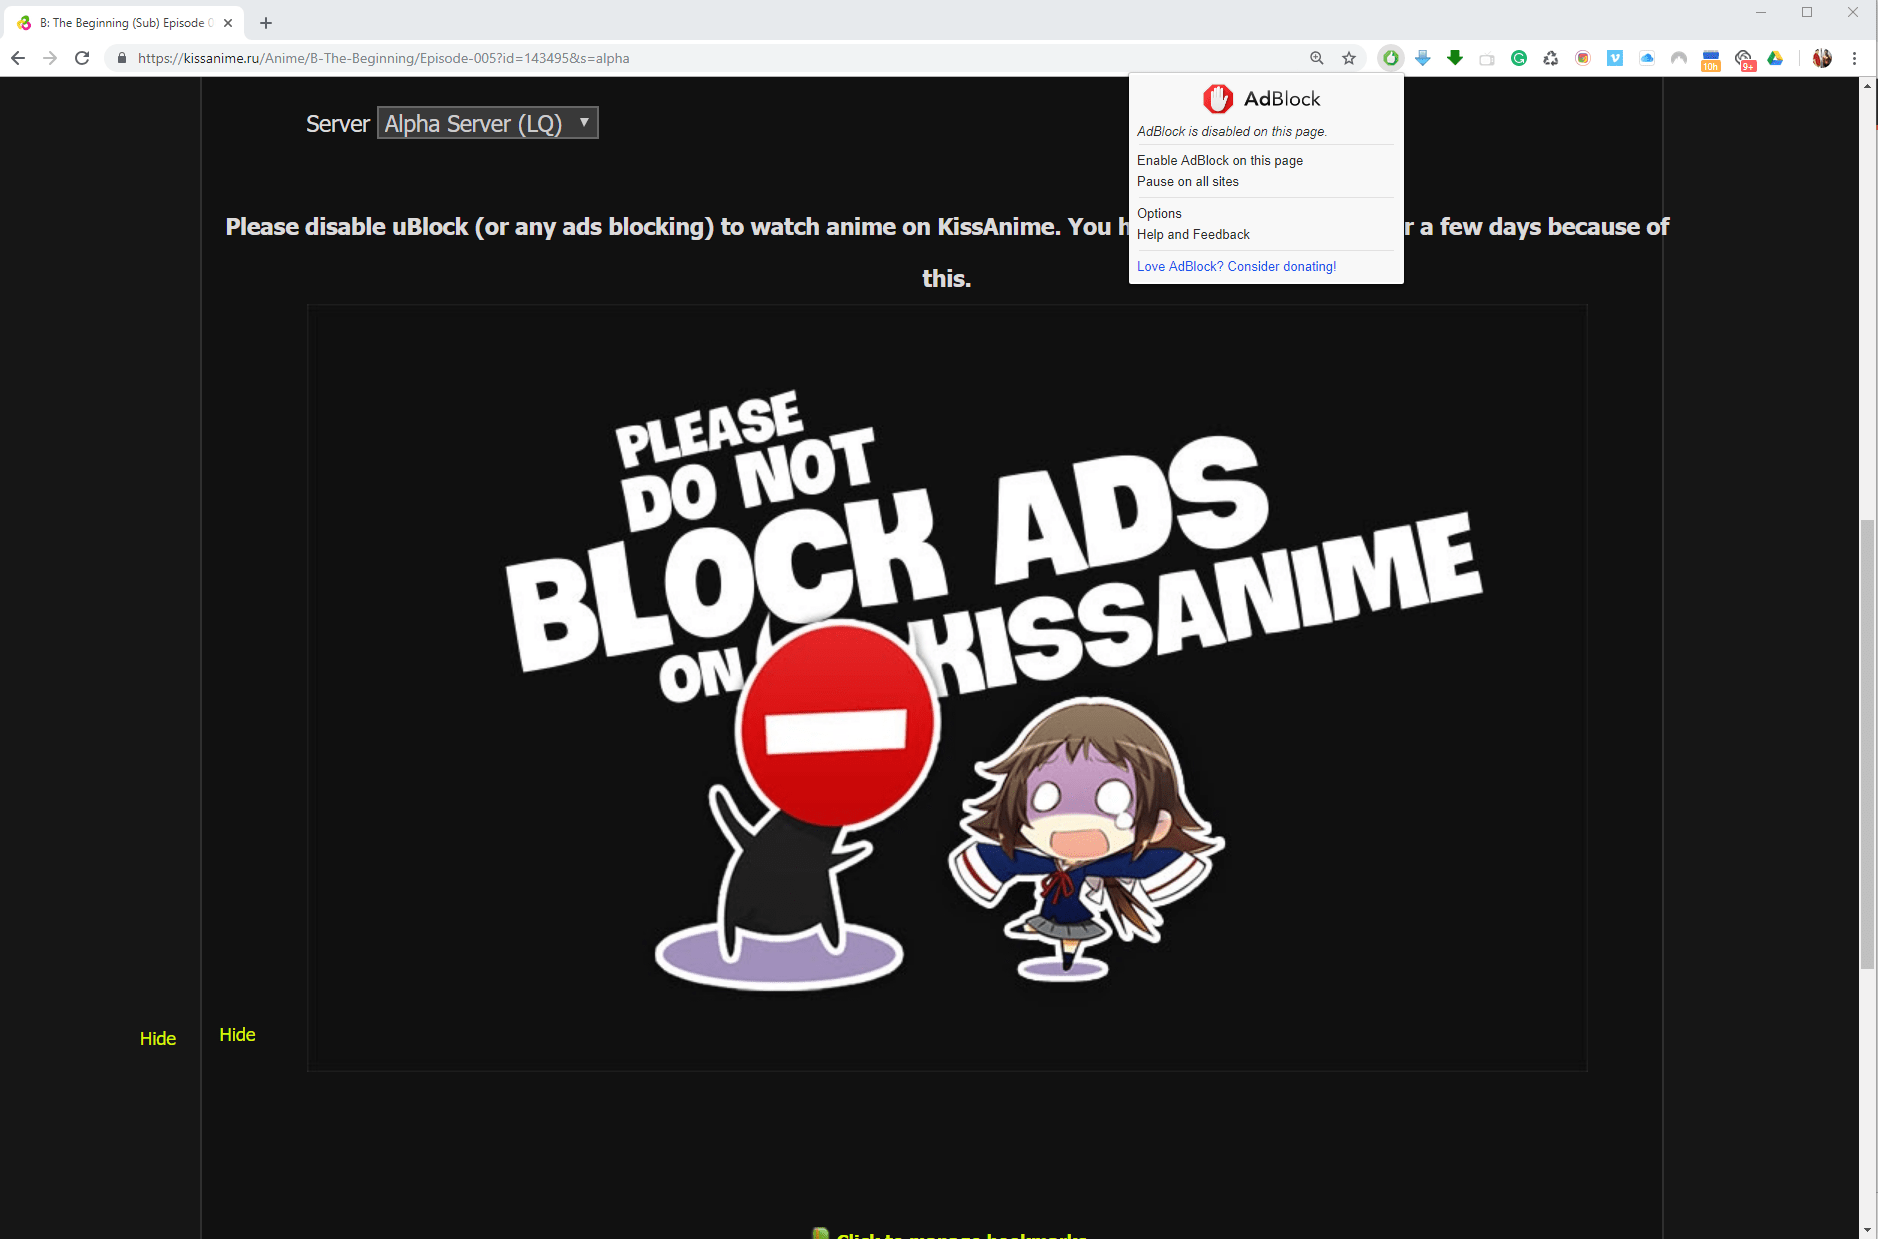
Task: Click the address bar URL
Action: [x=384, y=58]
